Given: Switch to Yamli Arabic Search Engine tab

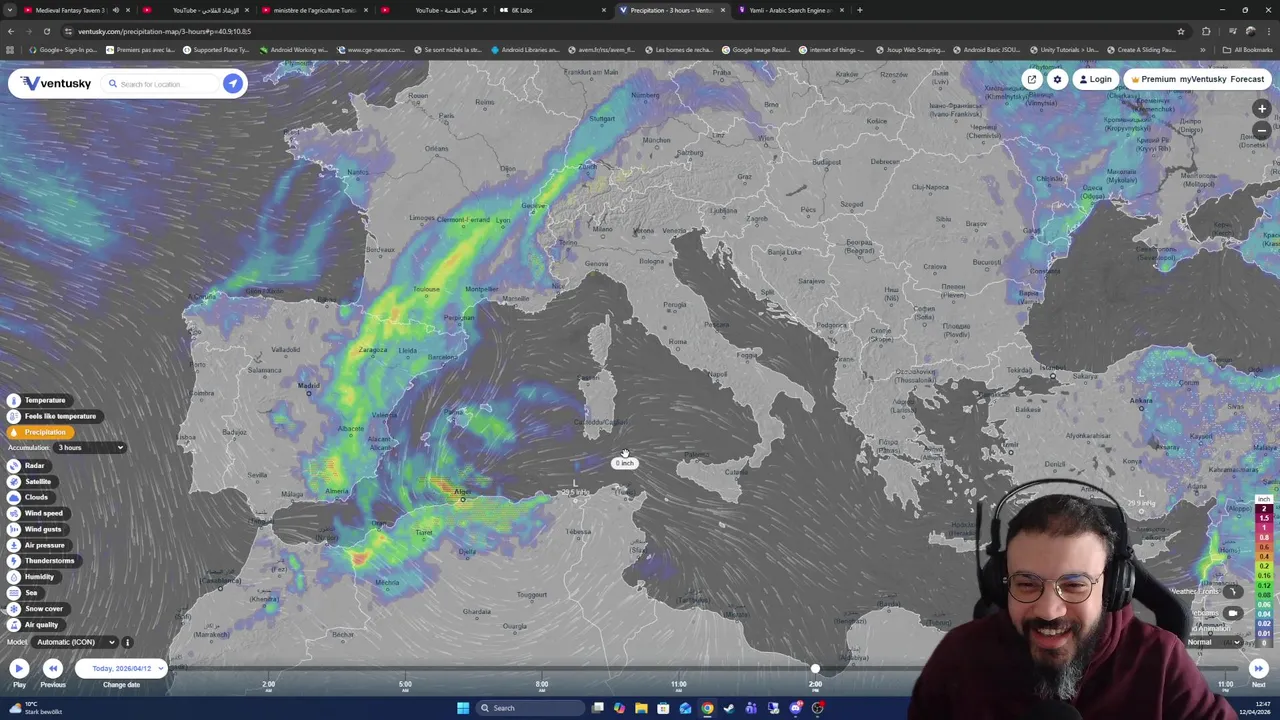Looking at the screenshot, I should click(790, 10).
